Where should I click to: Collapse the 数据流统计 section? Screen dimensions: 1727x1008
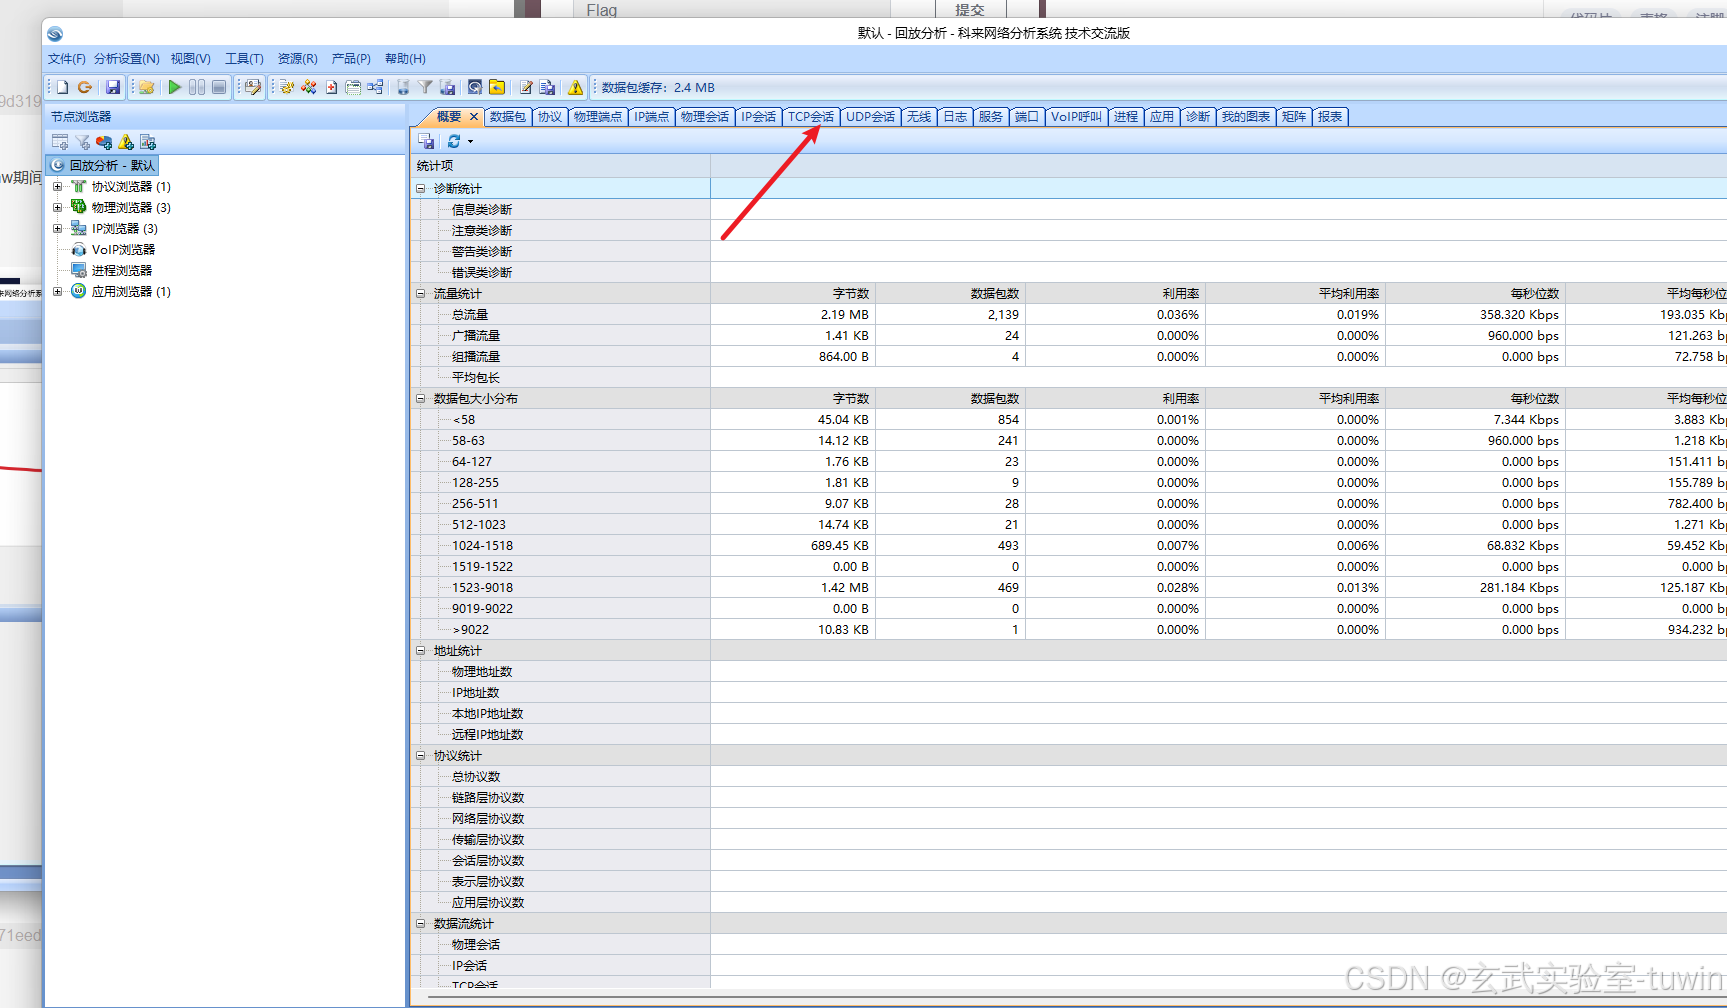(x=421, y=923)
